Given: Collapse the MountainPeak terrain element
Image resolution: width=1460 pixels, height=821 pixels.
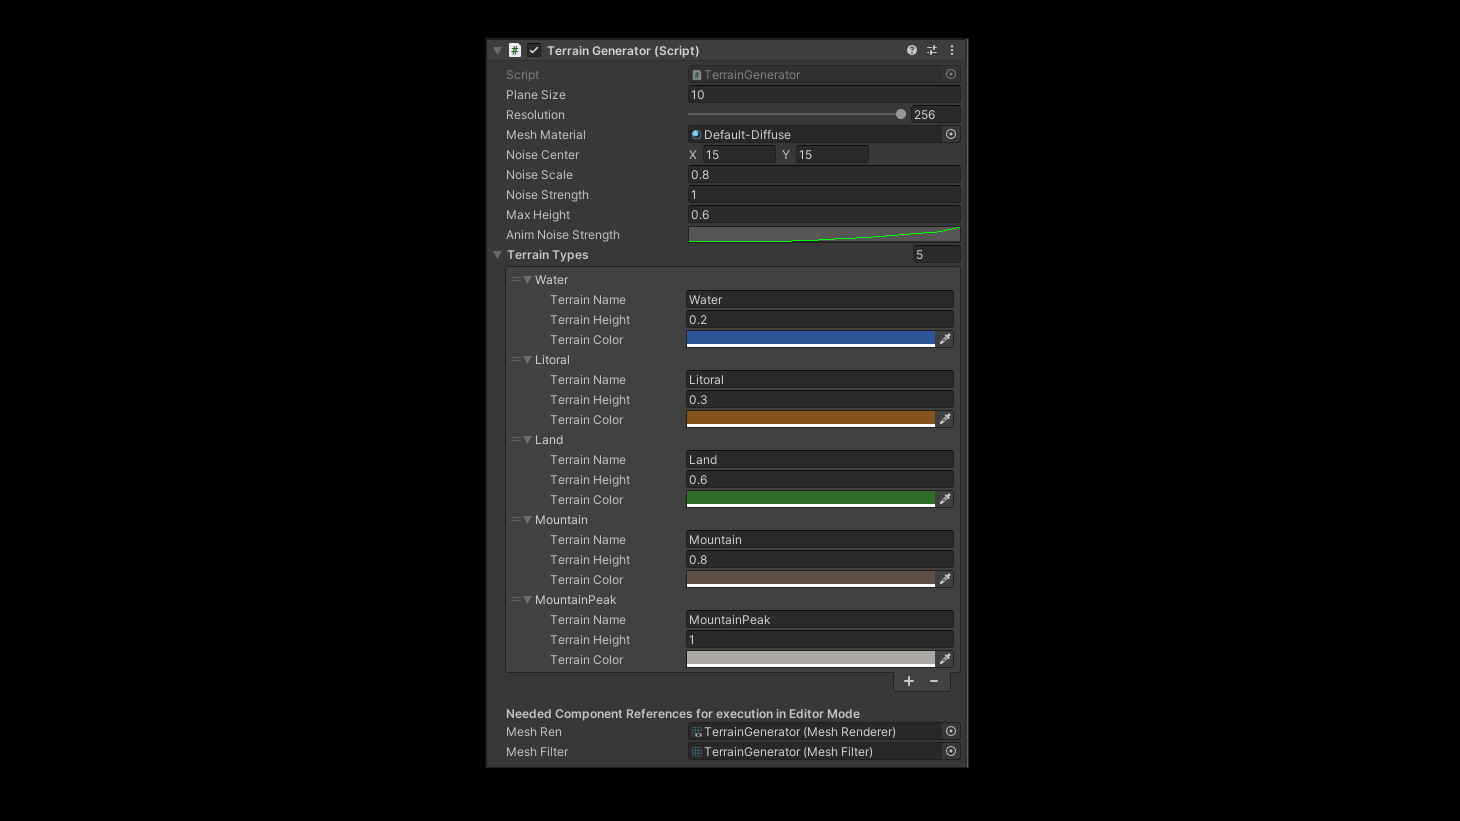Looking at the screenshot, I should 528,600.
